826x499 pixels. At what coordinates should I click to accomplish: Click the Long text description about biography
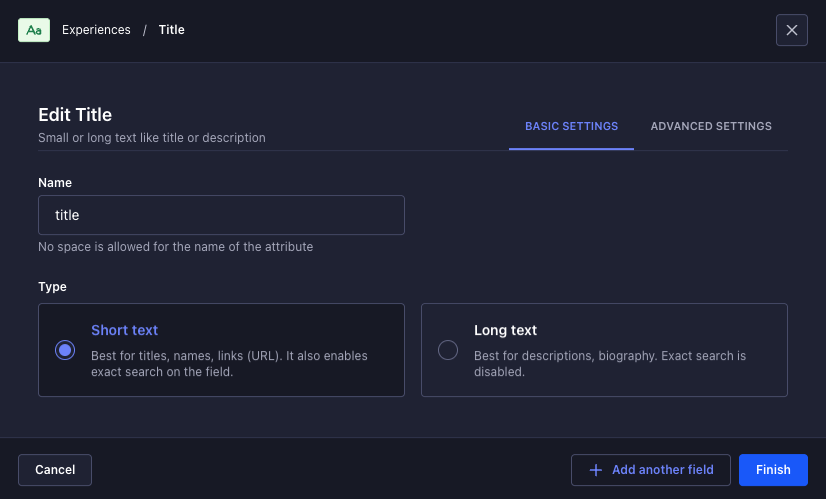609,364
